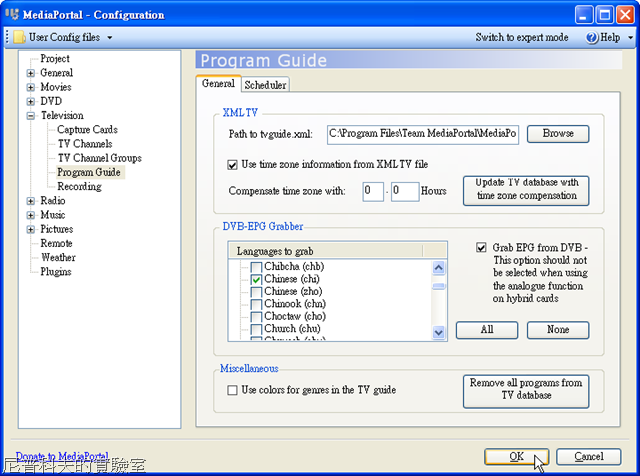Collapse the Television tree node
Image resolution: width=640 pixels, height=476 pixels.
point(31,116)
